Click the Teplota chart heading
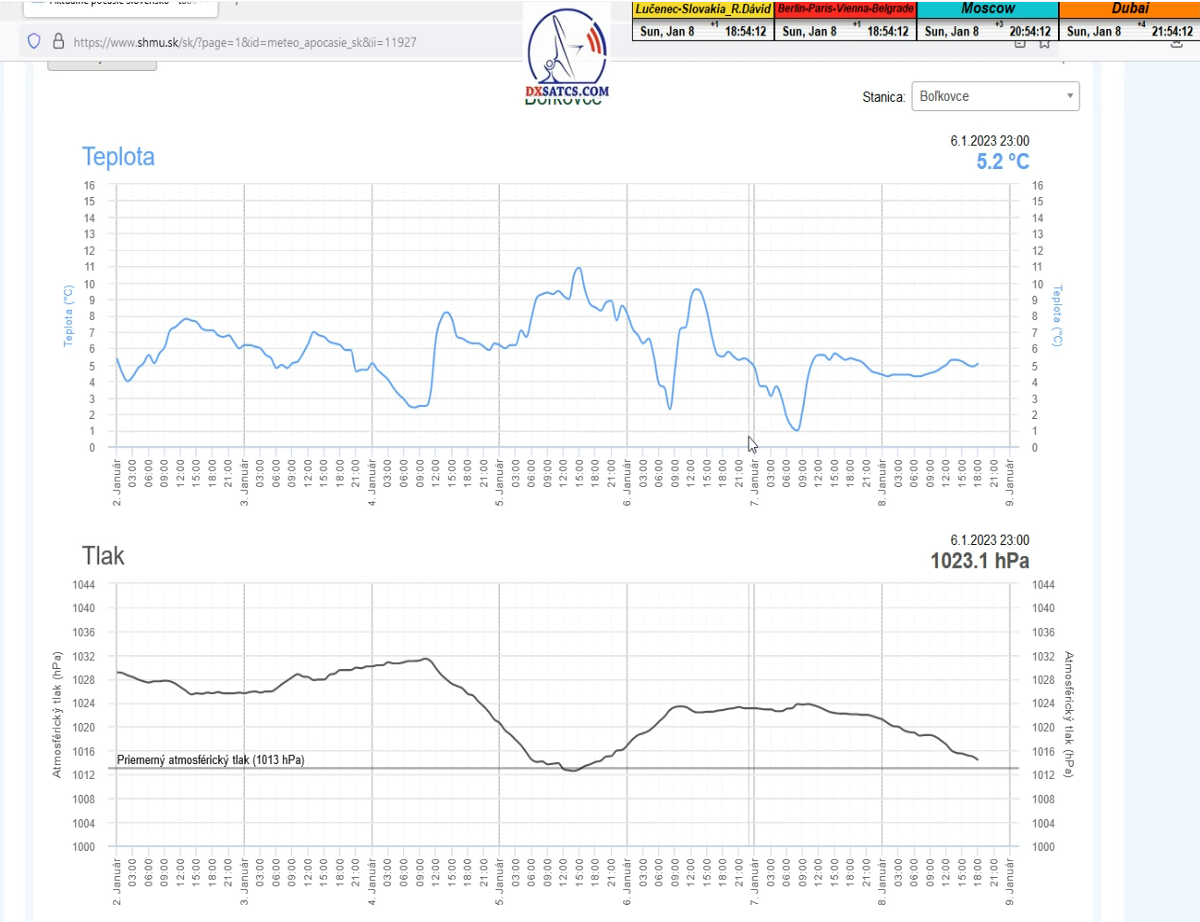Viewport: 1200px width, 922px height. [x=118, y=157]
